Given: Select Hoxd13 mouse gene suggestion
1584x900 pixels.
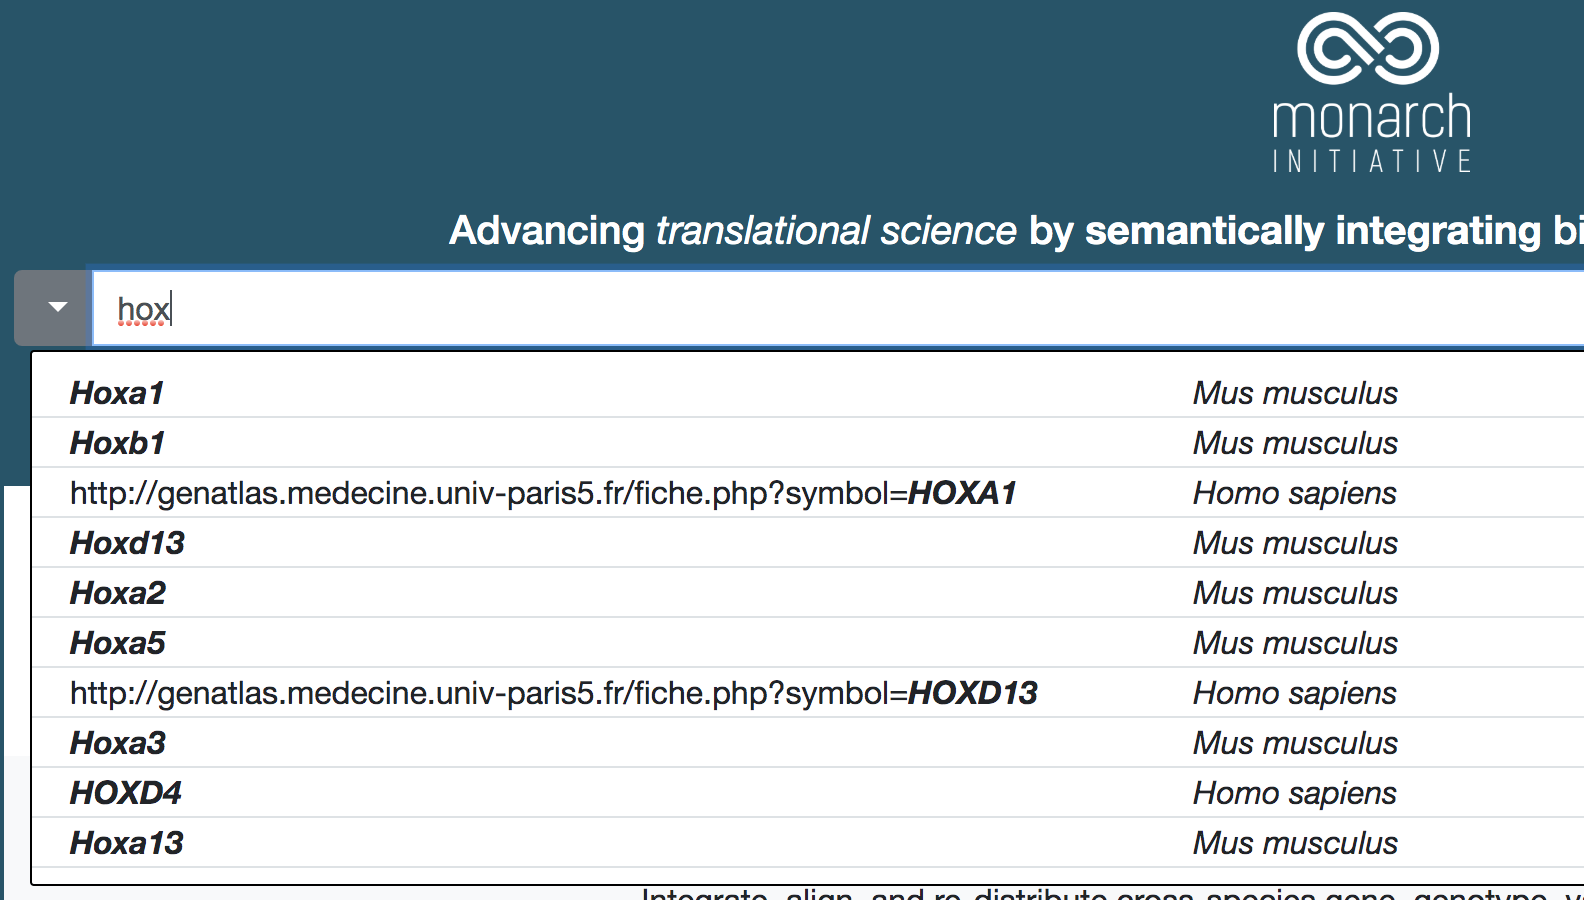Looking at the screenshot, I should point(127,543).
